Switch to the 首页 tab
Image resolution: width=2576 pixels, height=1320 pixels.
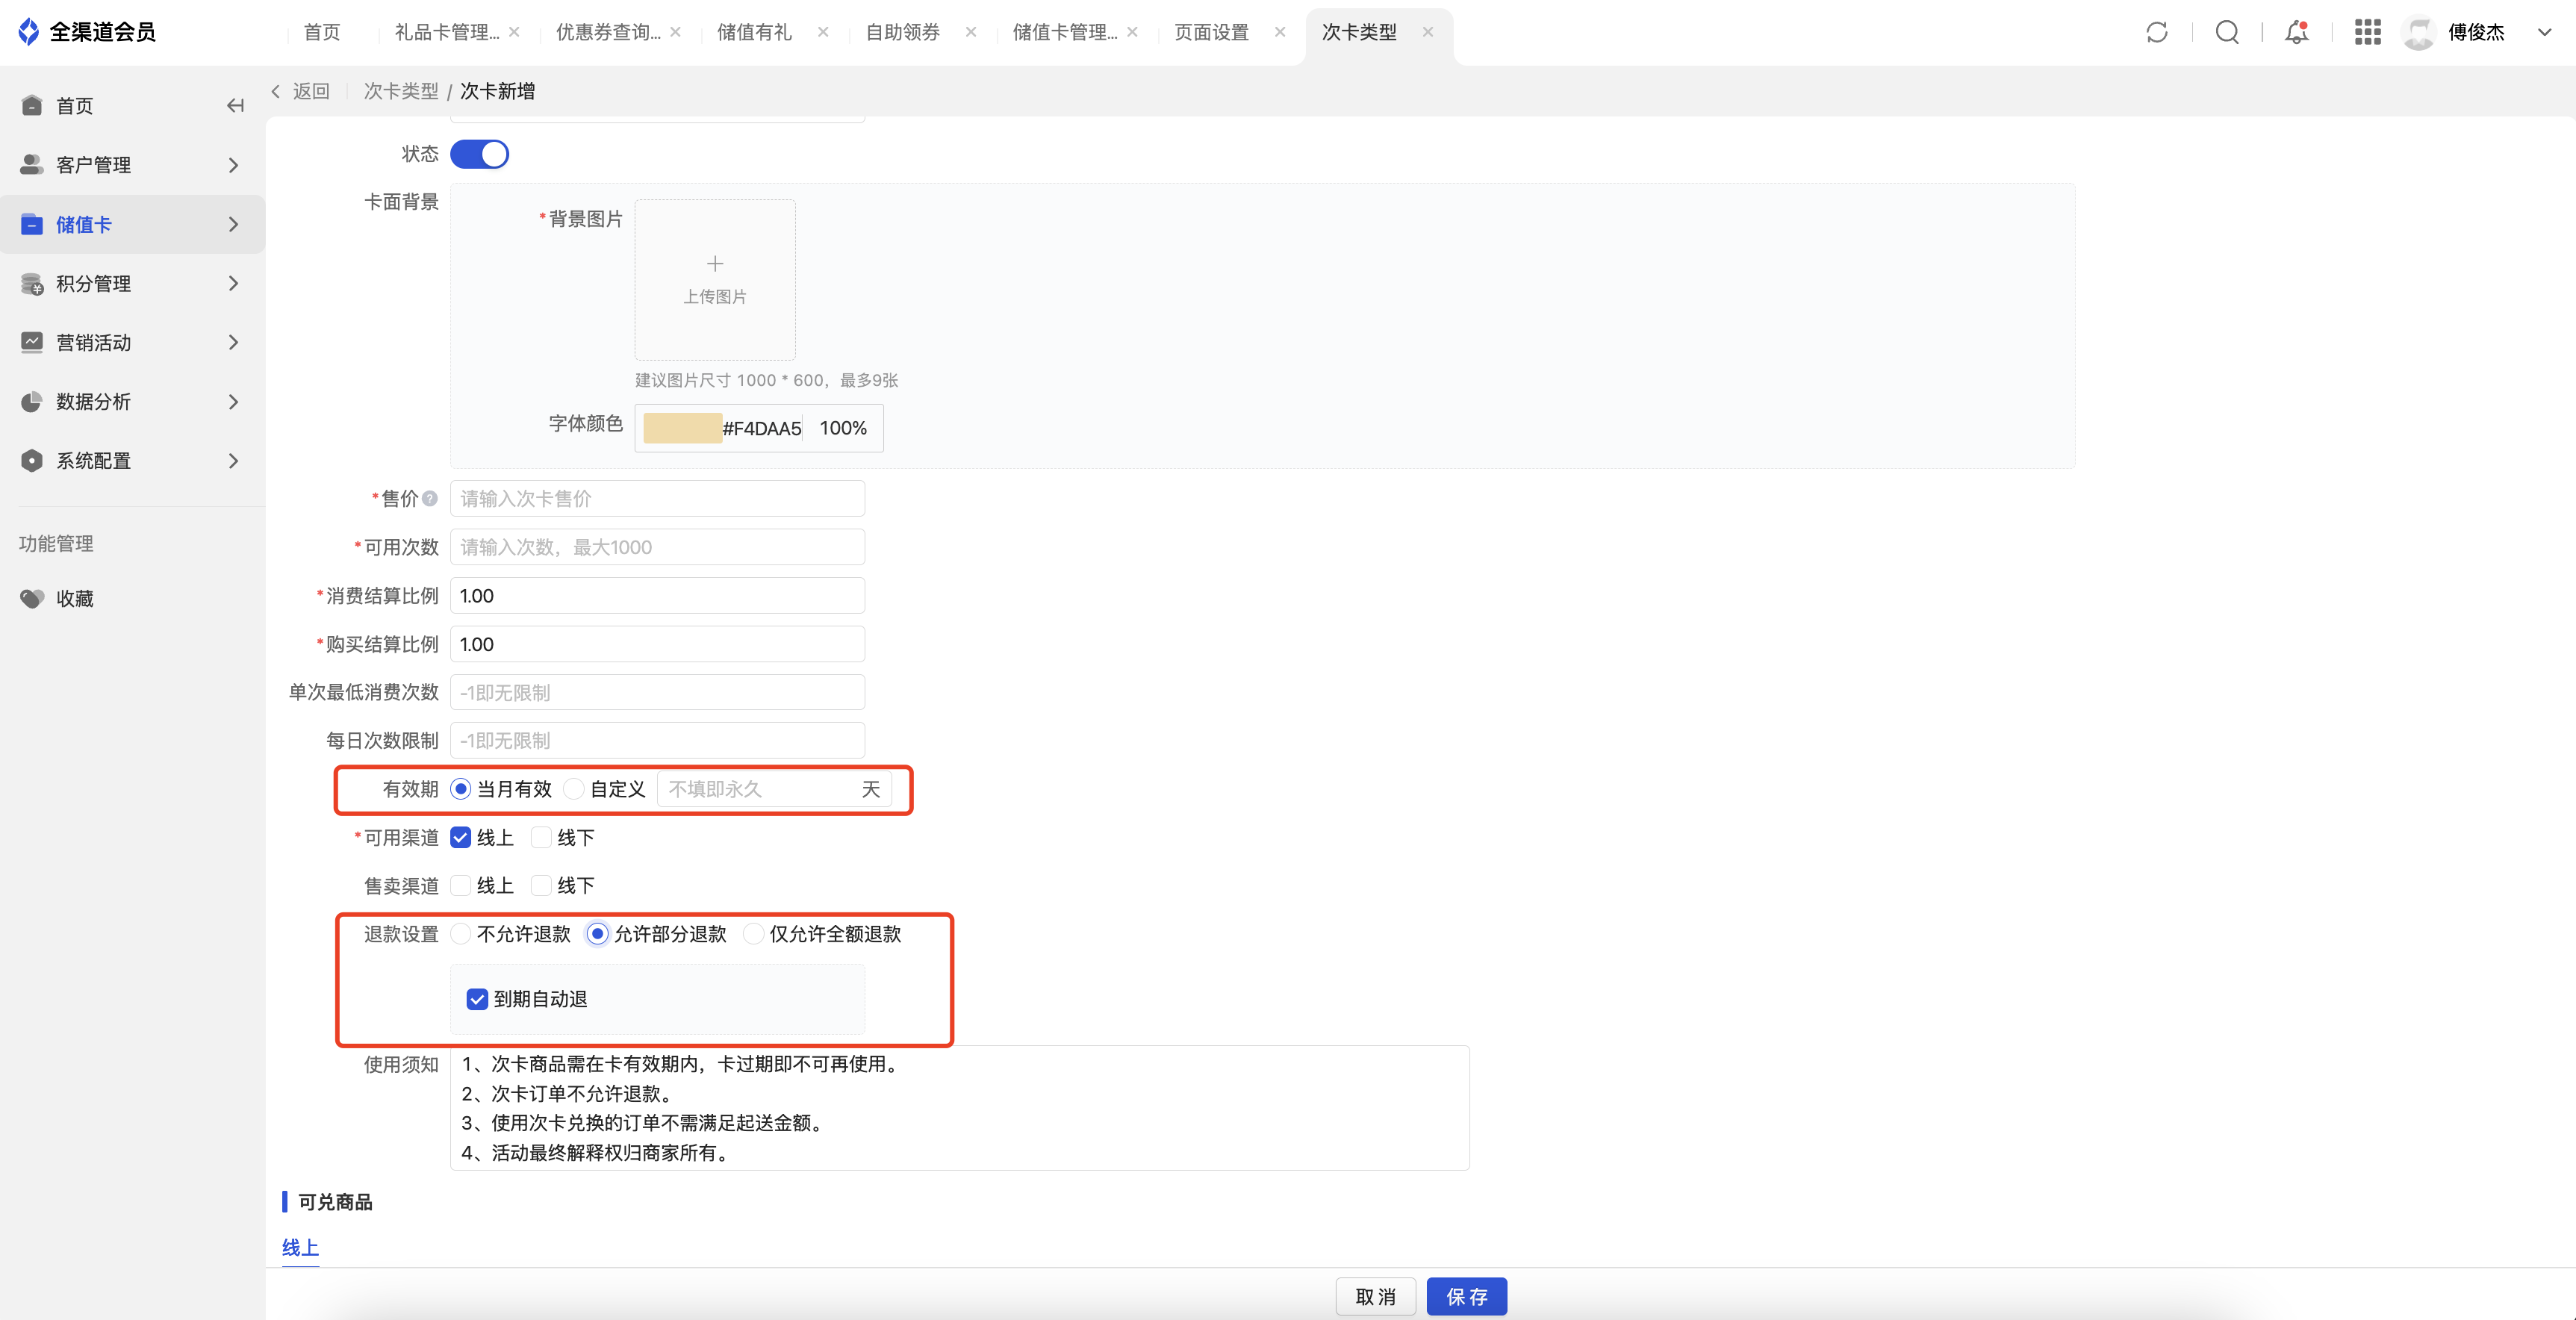pos(322,32)
